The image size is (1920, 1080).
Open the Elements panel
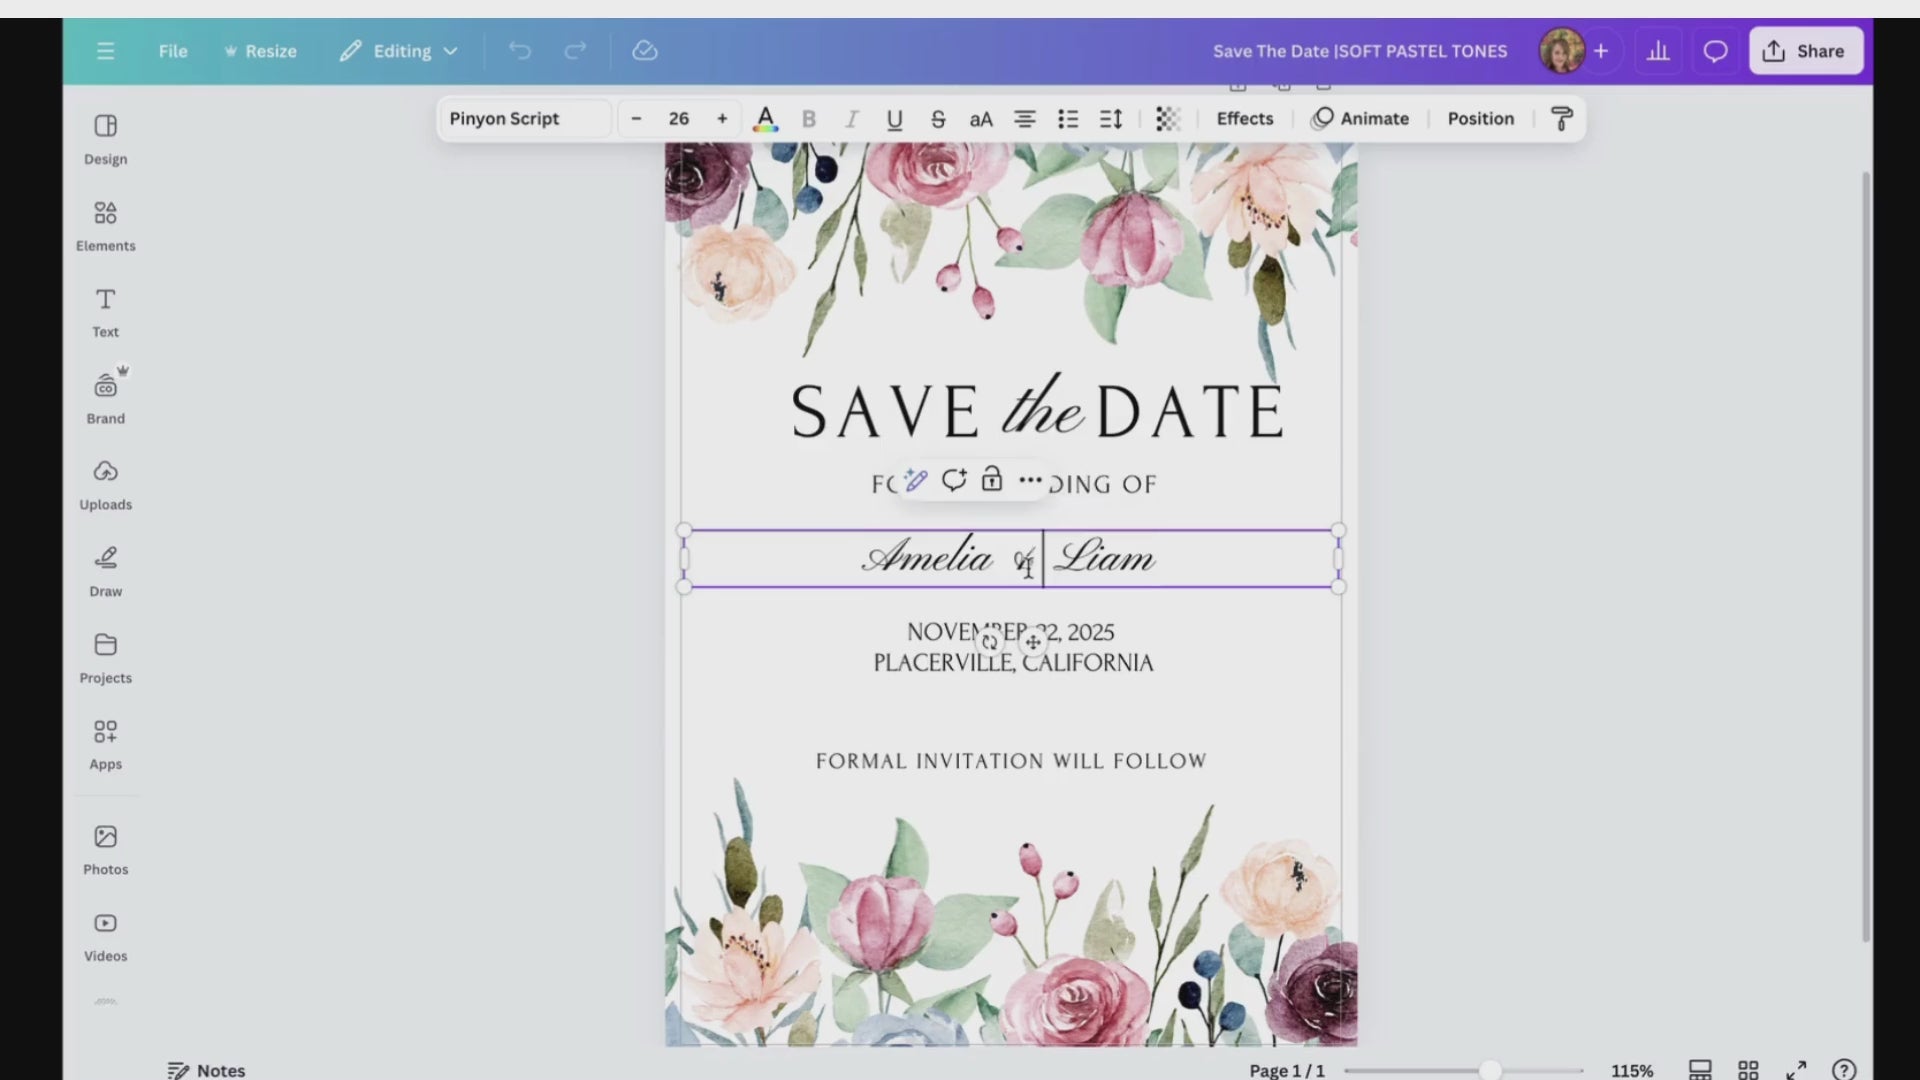click(x=105, y=225)
